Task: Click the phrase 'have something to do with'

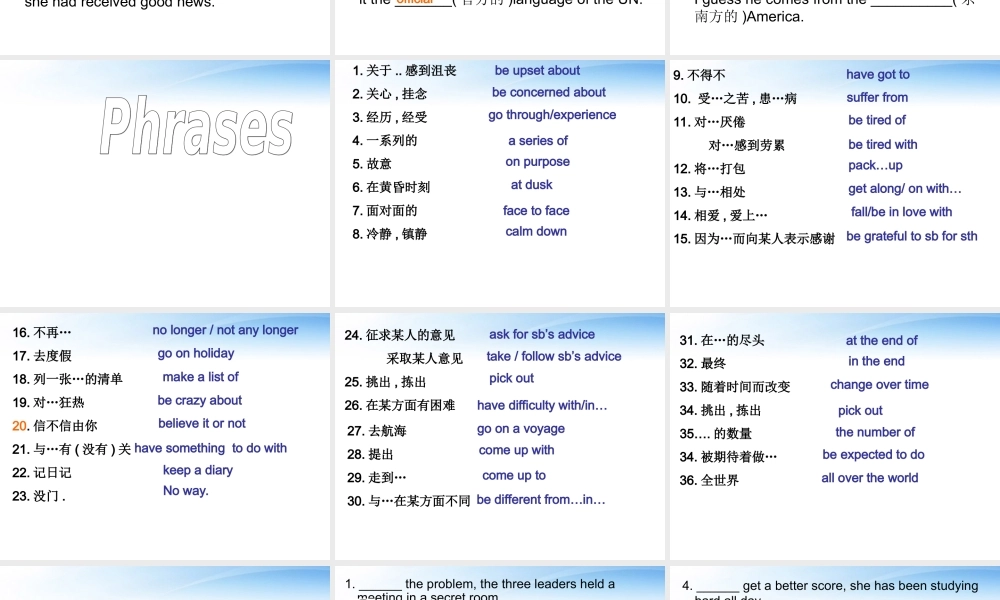Action: pos(210,448)
